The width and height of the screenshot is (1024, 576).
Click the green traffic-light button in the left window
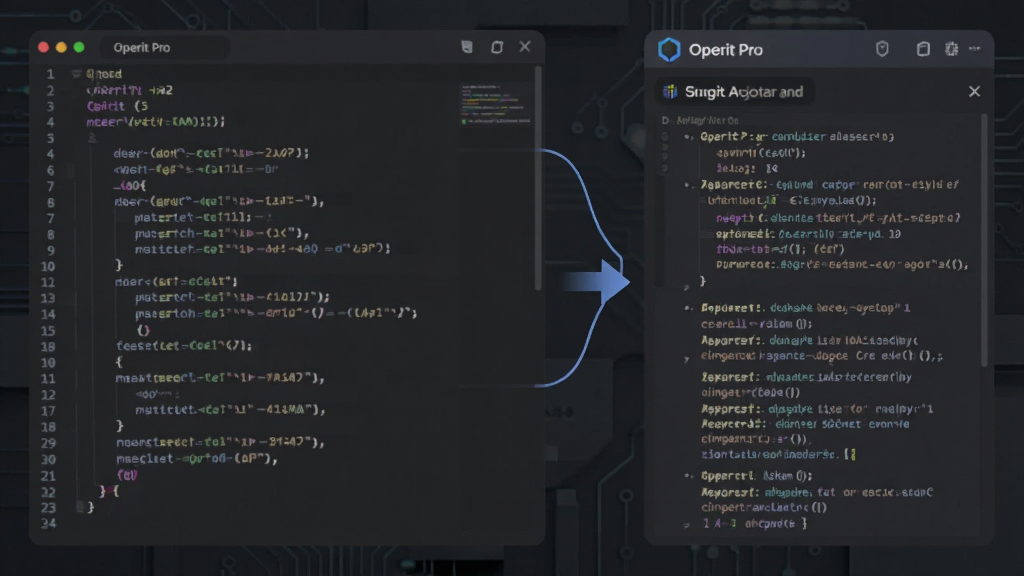[79, 47]
